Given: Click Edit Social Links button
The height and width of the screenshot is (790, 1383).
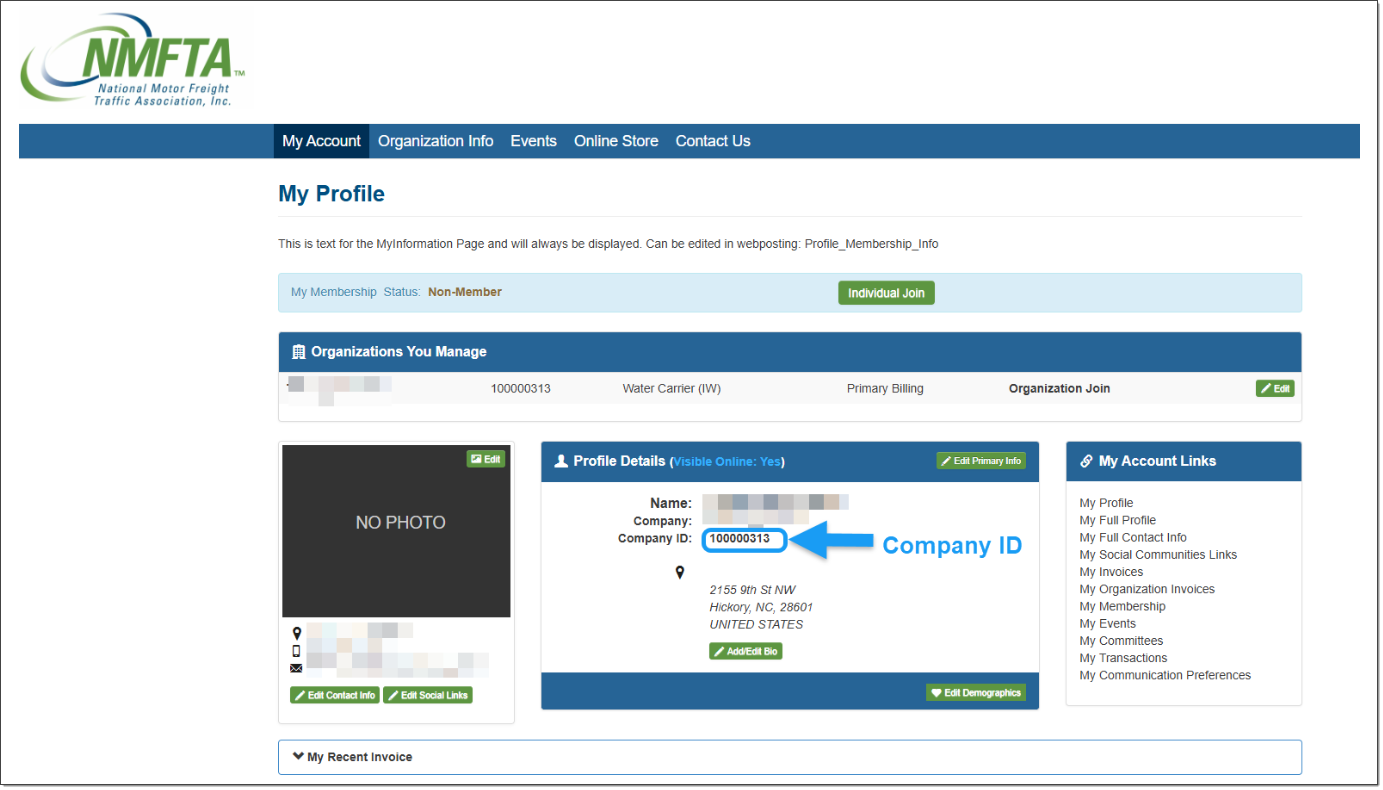Looking at the screenshot, I should pyautogui.click(x=428, y=695).
